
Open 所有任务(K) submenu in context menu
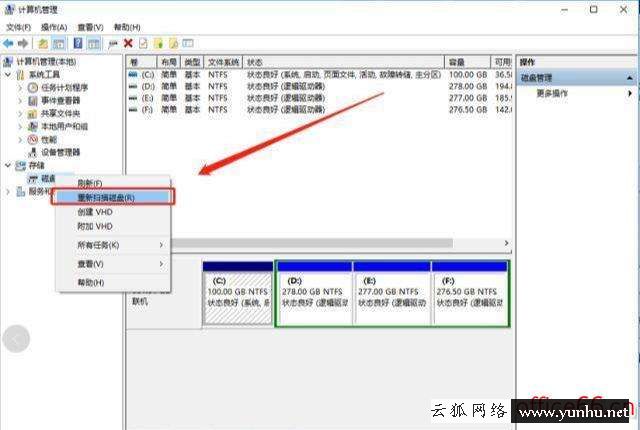113,245
